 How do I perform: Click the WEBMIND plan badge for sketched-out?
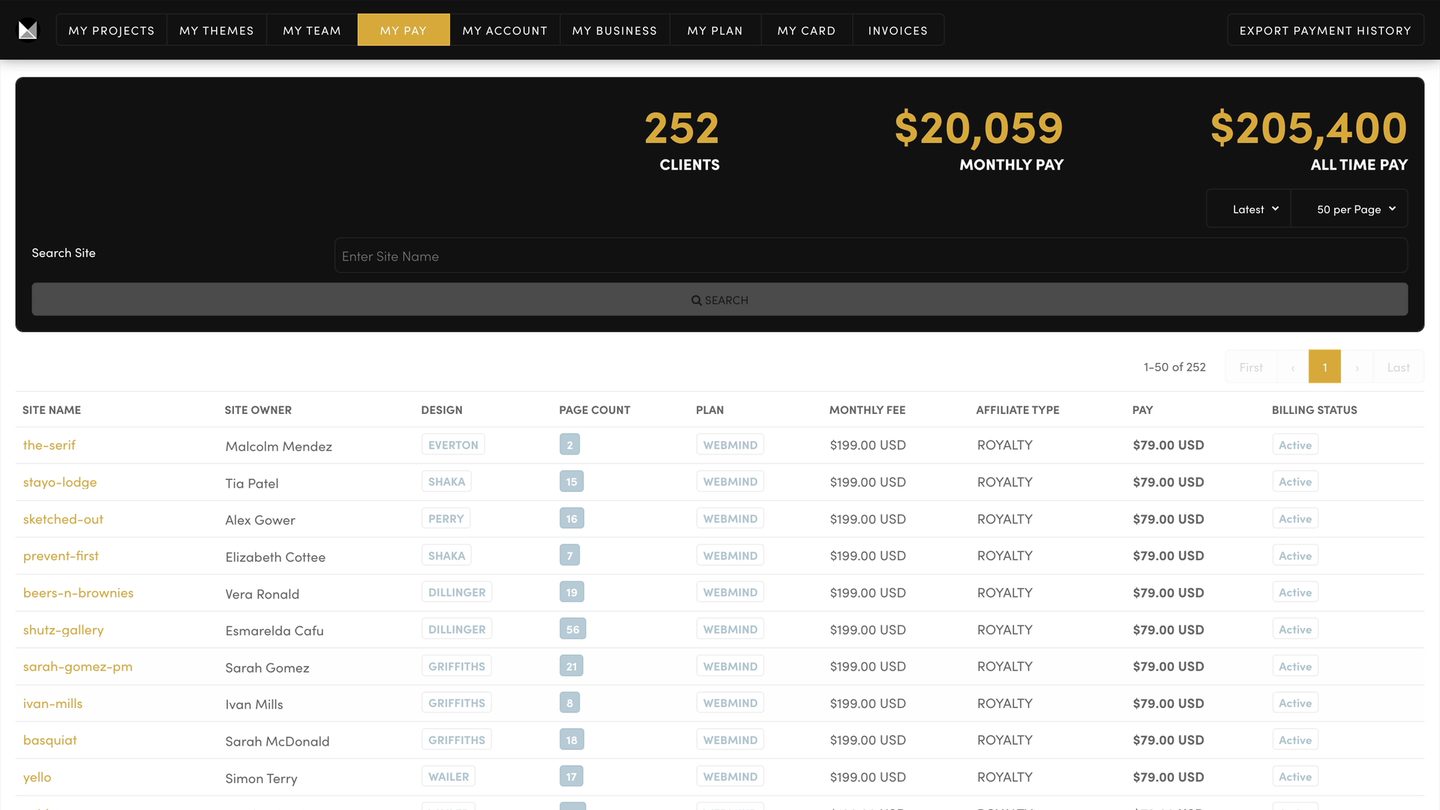(730, 519)
